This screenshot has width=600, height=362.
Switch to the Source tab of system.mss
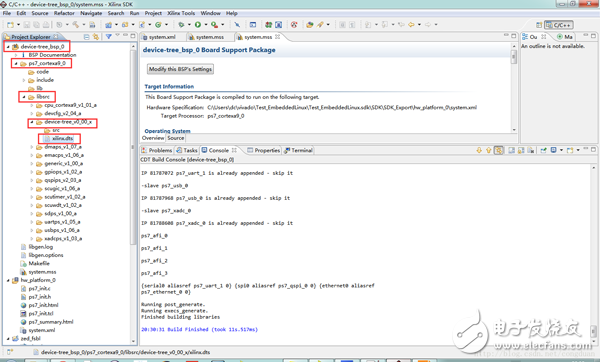tap(176, 138)
